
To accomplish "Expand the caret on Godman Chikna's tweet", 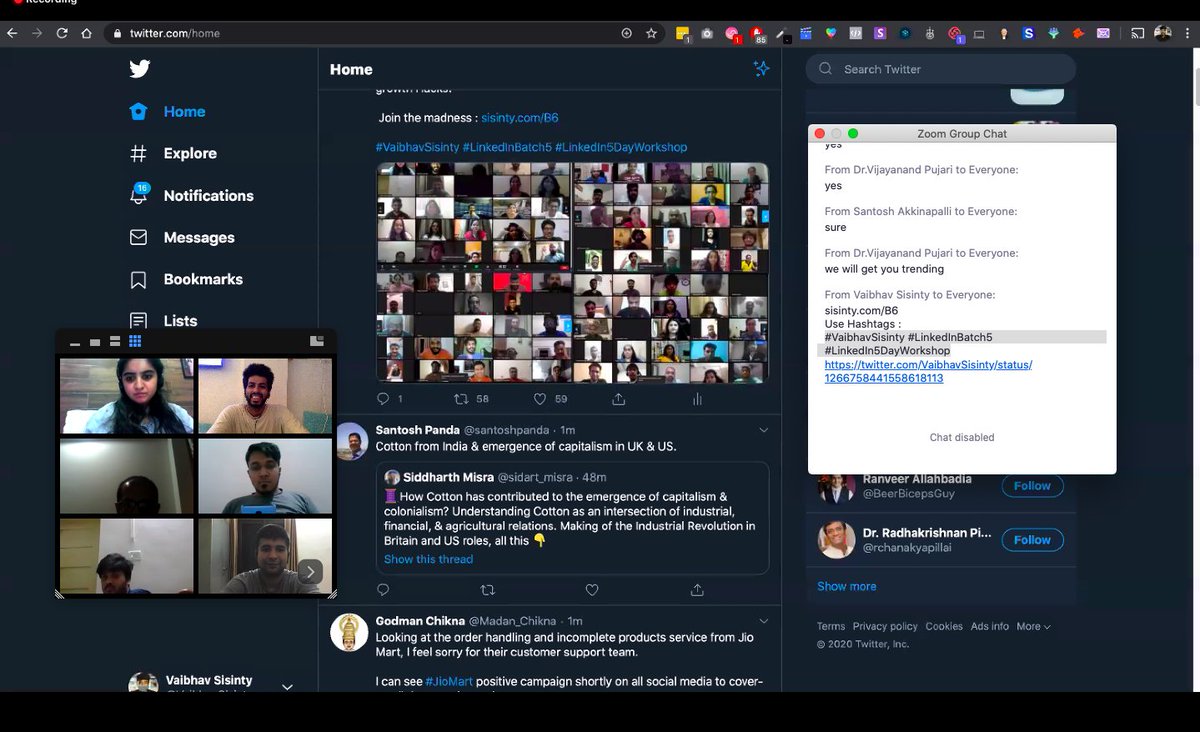I will 765,620.
